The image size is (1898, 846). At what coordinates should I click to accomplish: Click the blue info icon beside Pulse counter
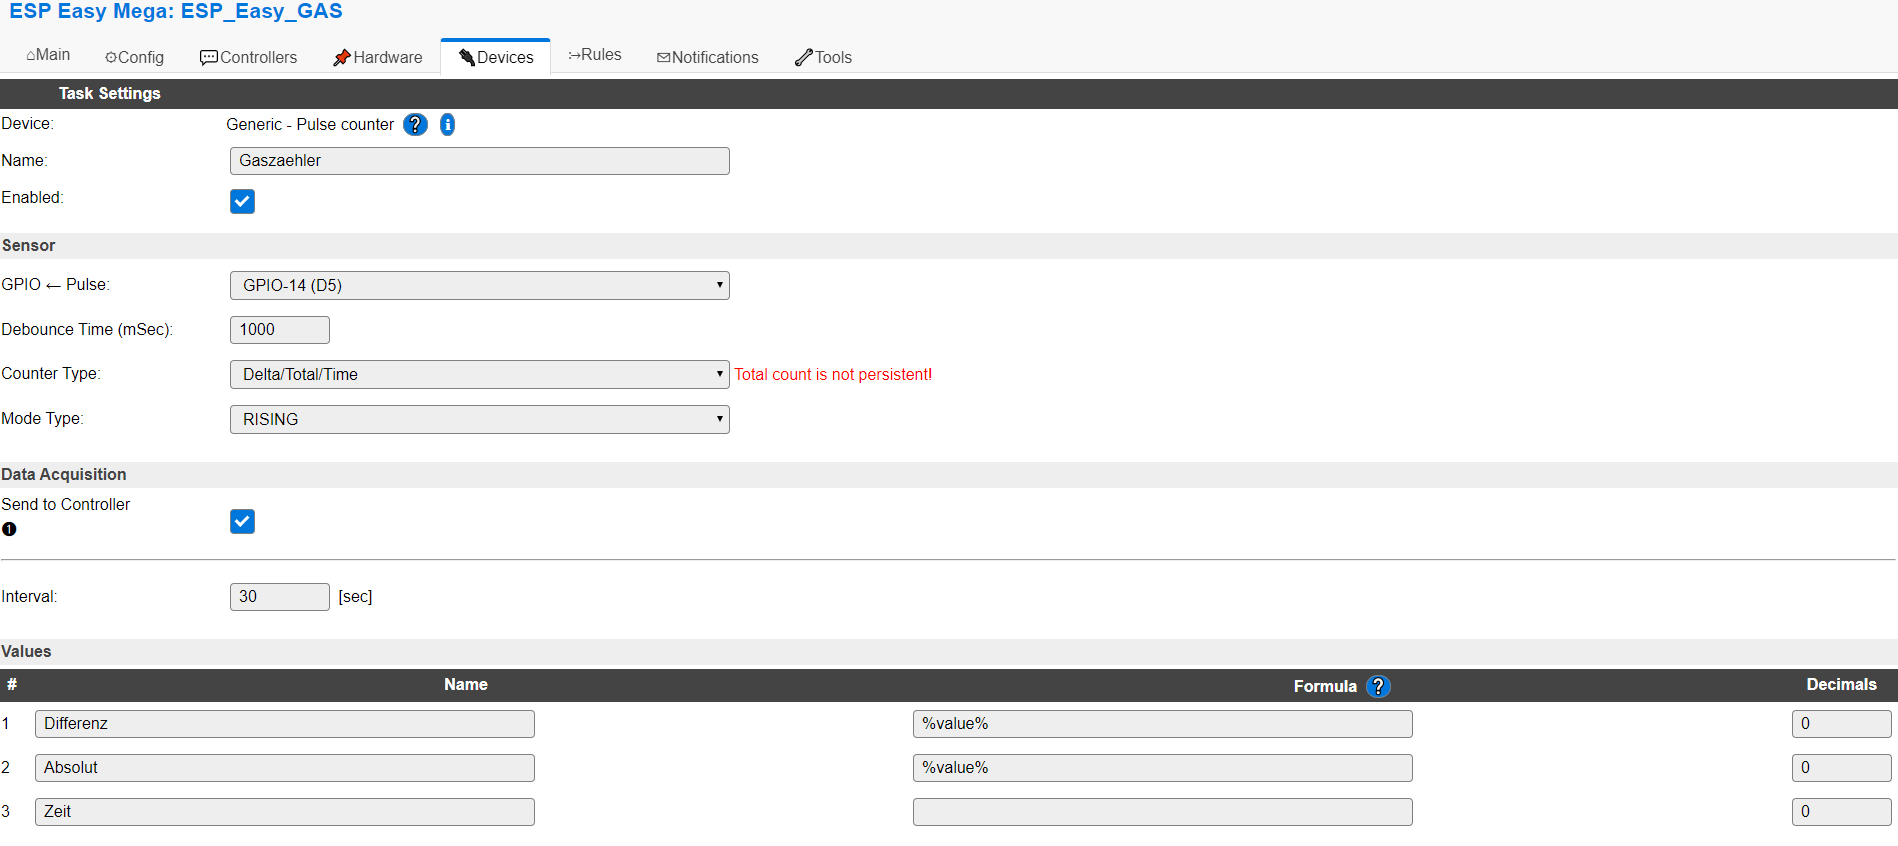click(x=448, y=125)
